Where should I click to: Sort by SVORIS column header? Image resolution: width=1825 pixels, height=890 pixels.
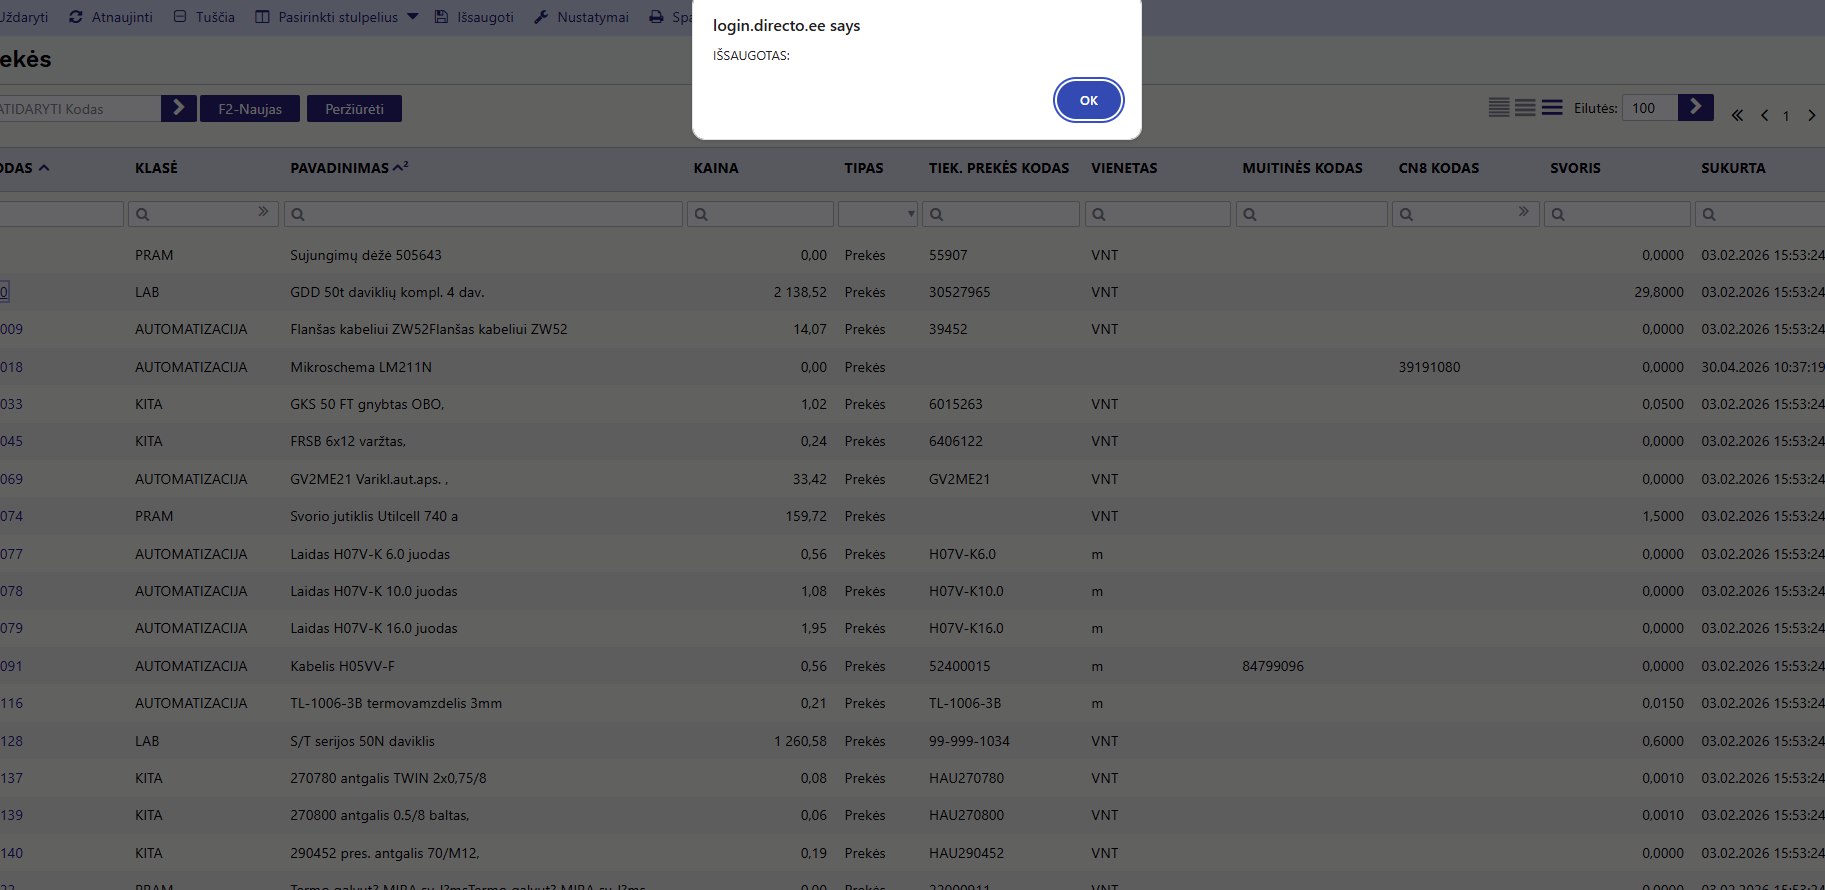1575,168
